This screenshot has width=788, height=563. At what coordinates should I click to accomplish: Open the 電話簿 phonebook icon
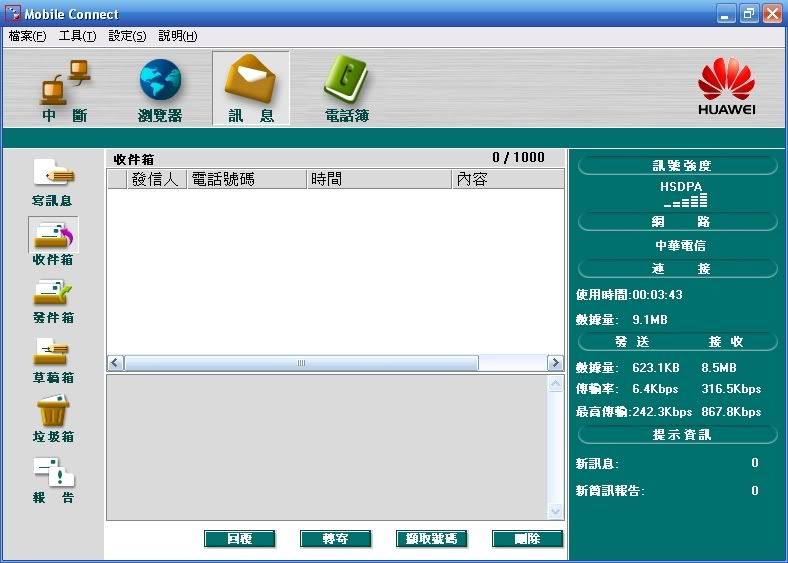(x=346, y=86)
